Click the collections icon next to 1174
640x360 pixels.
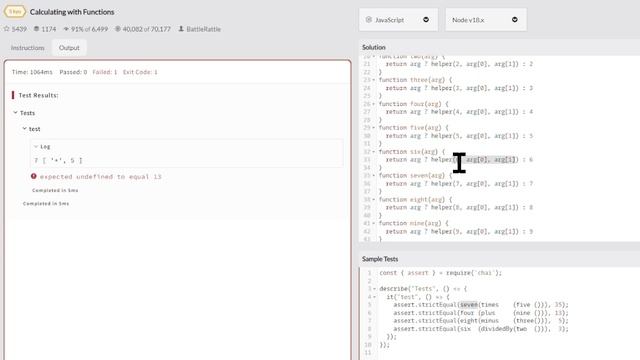(x=36, y=29)
